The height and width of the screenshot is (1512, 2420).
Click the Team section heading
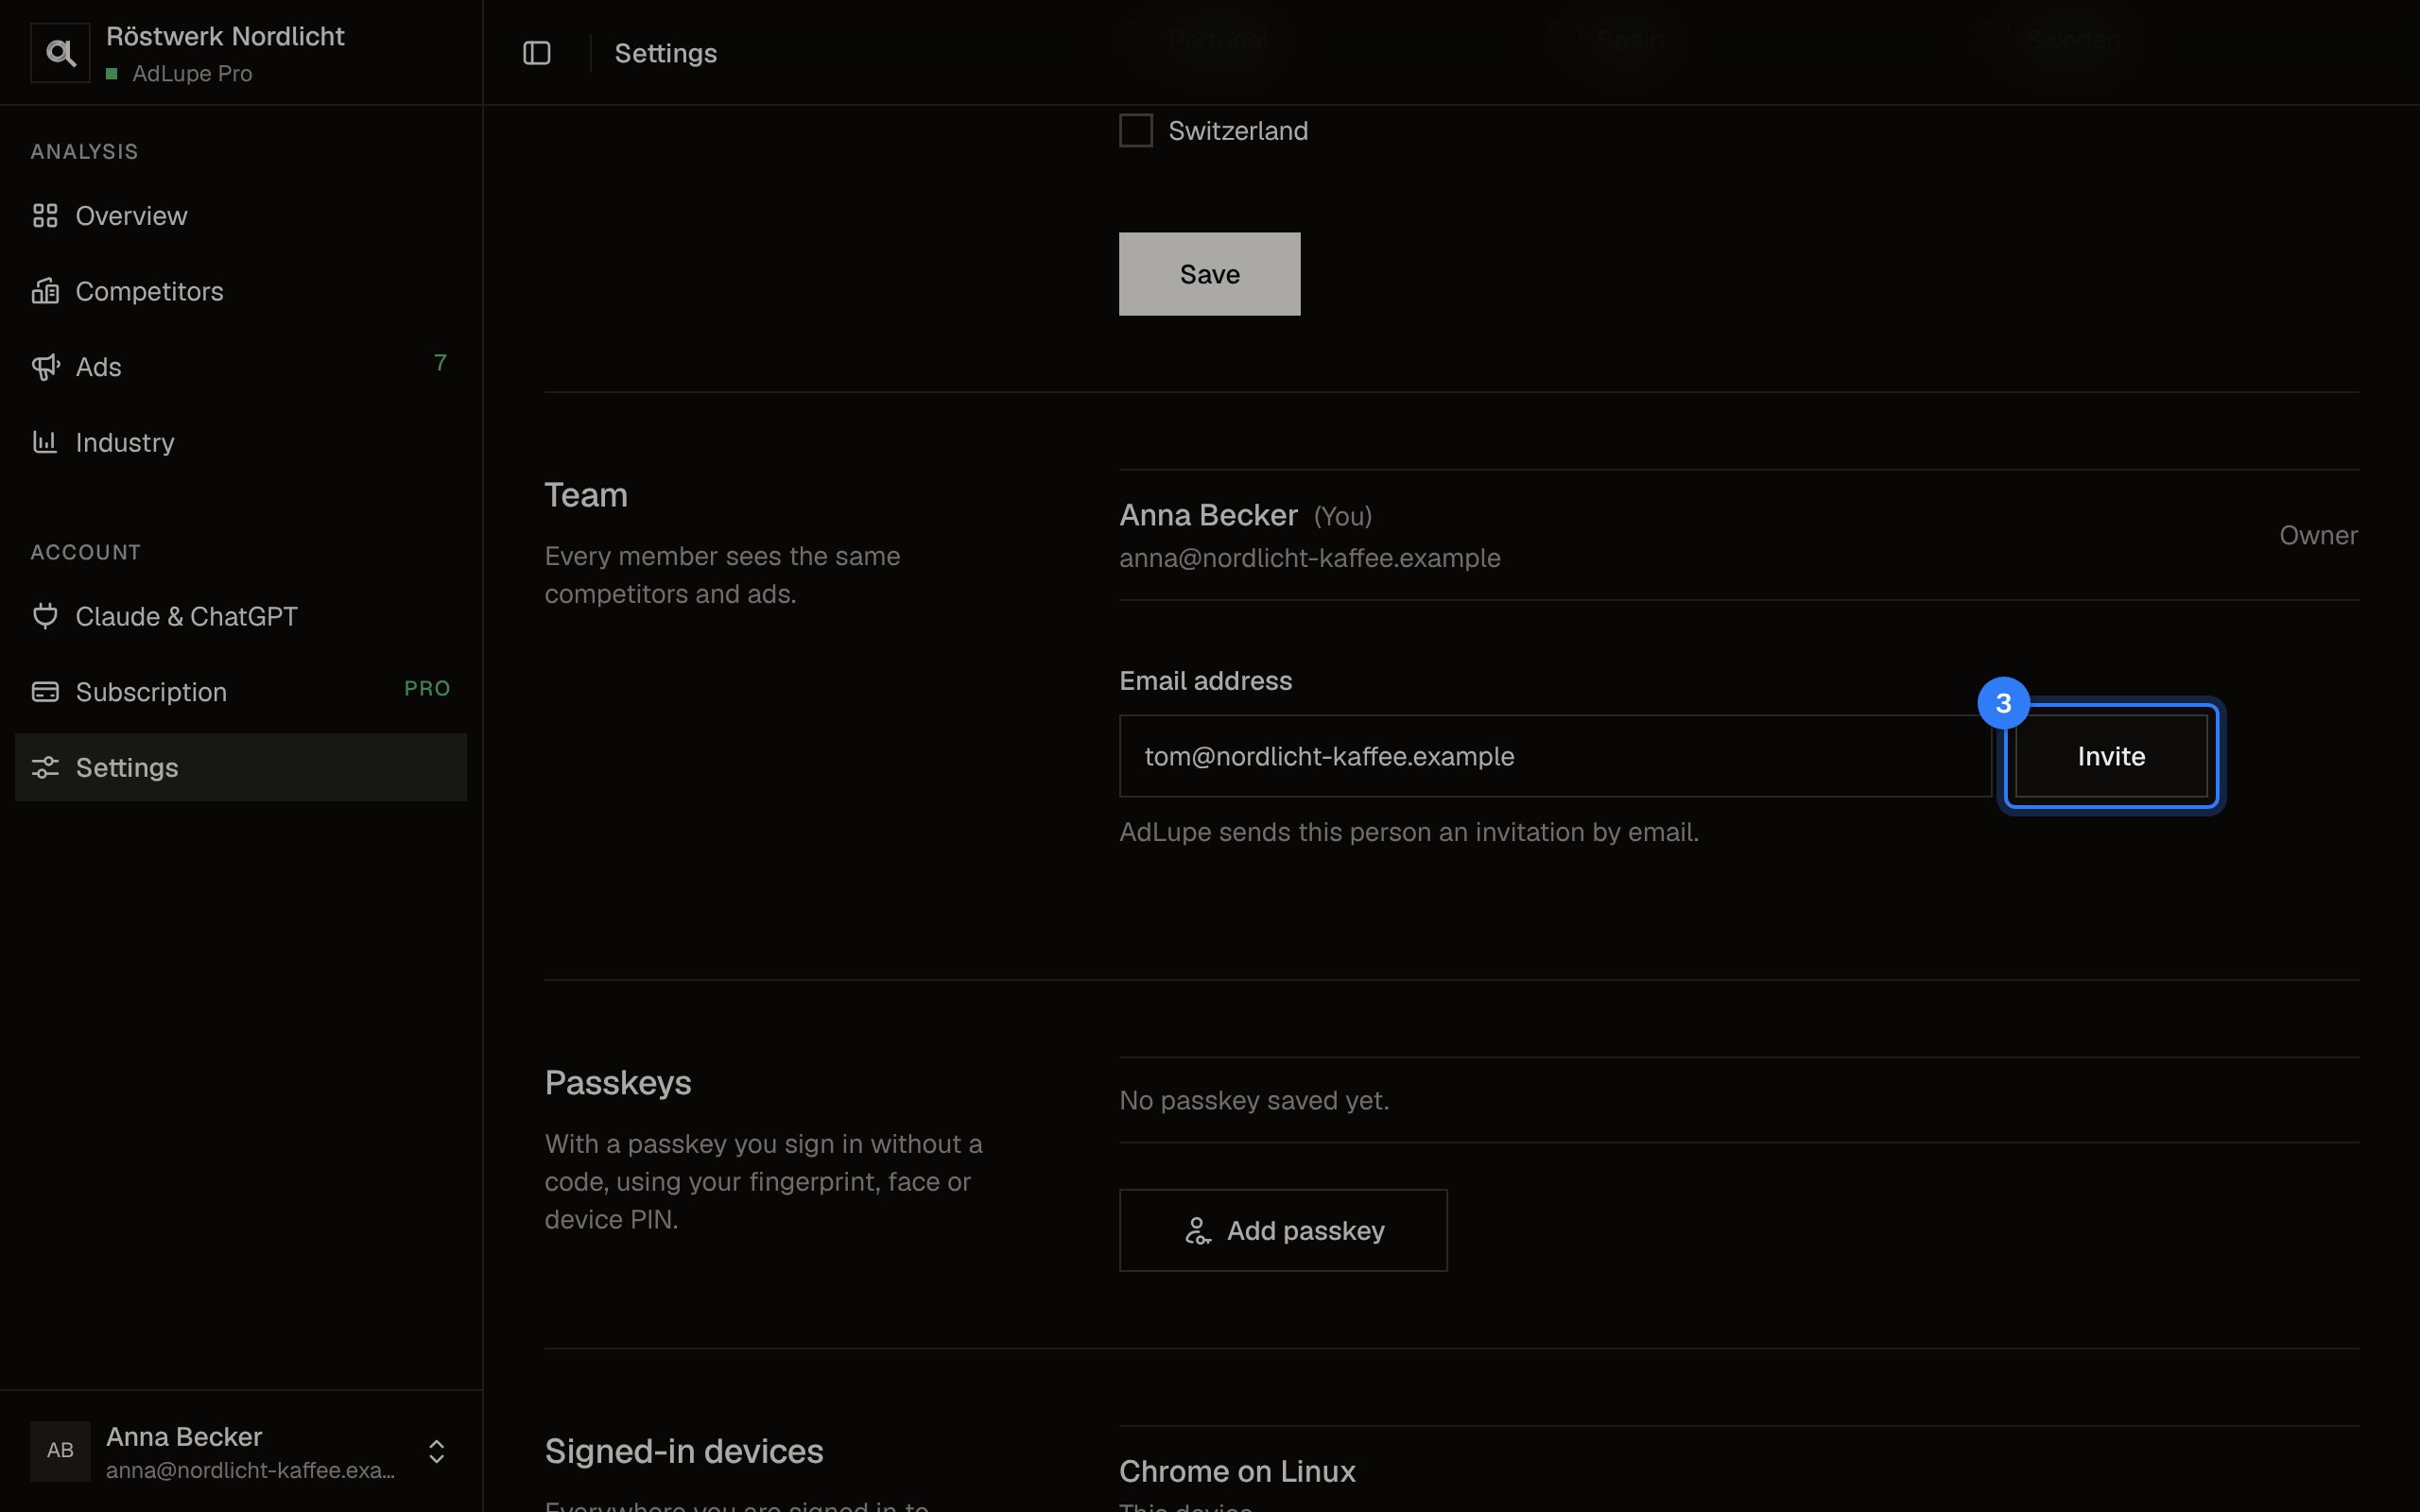tap(586, 495)
